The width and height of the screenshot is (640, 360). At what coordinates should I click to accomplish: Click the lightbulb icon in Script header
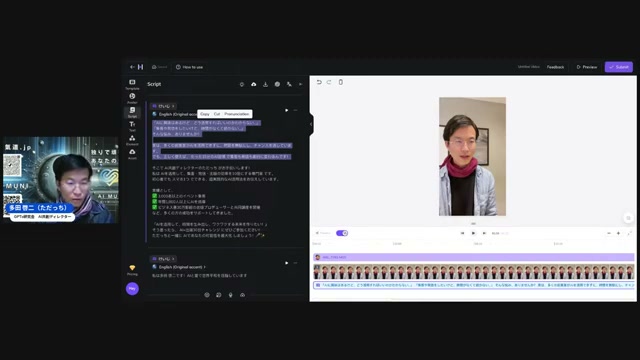click(242, 84)
